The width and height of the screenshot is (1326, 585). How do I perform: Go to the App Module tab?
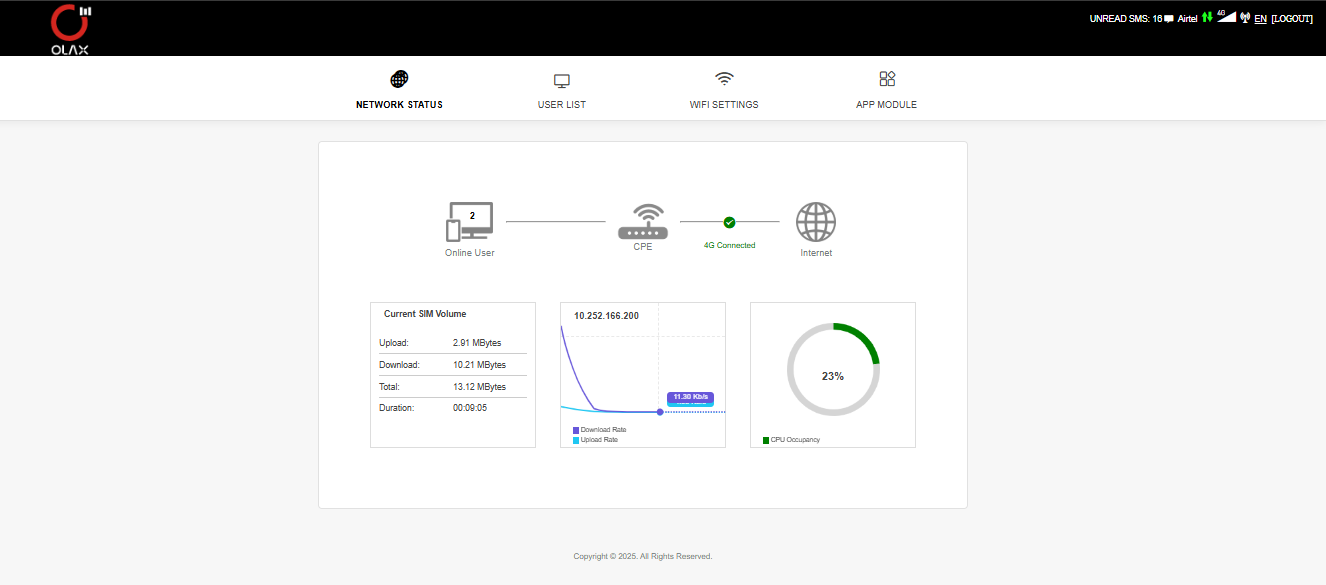coord(886,91)
